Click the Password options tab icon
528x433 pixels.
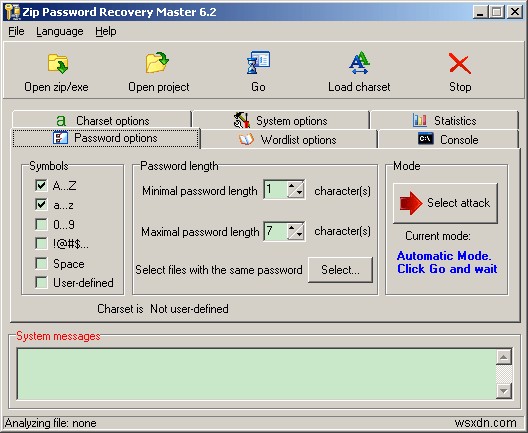pyautogui.click(x=60, y=138)
